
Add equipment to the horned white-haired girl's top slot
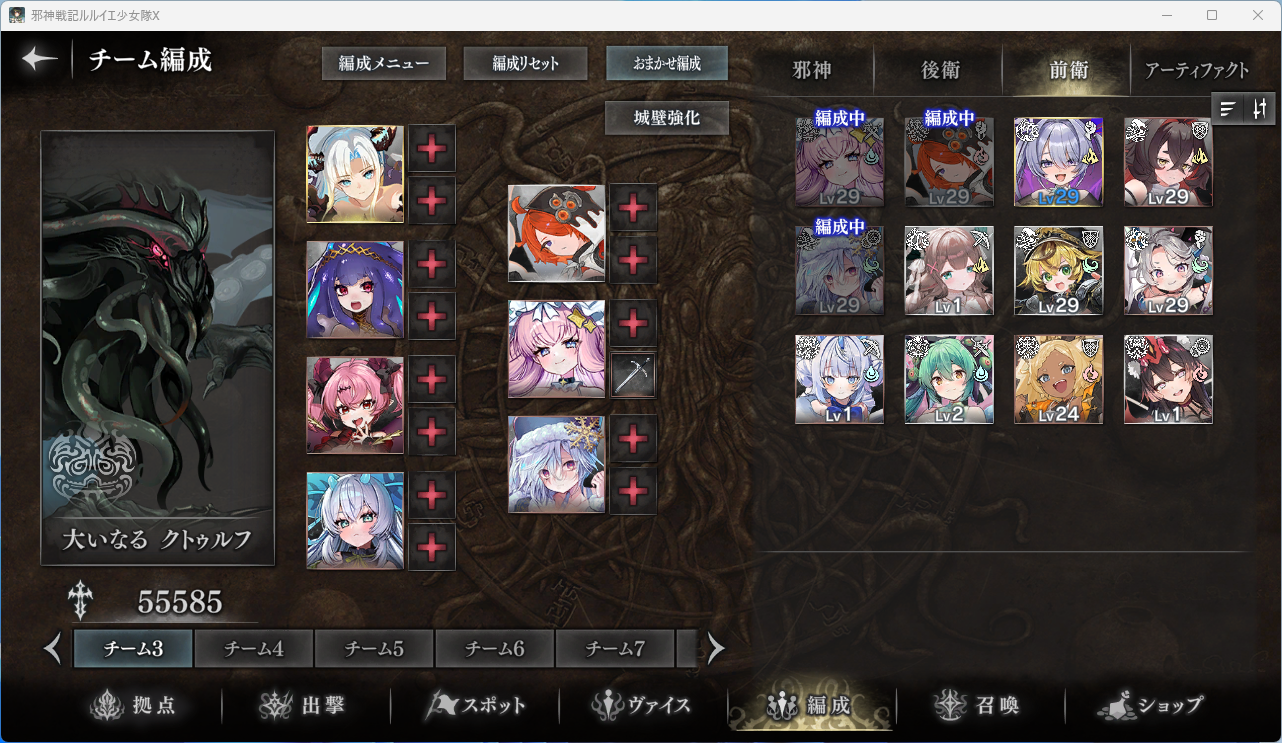(x=432, y=148)
